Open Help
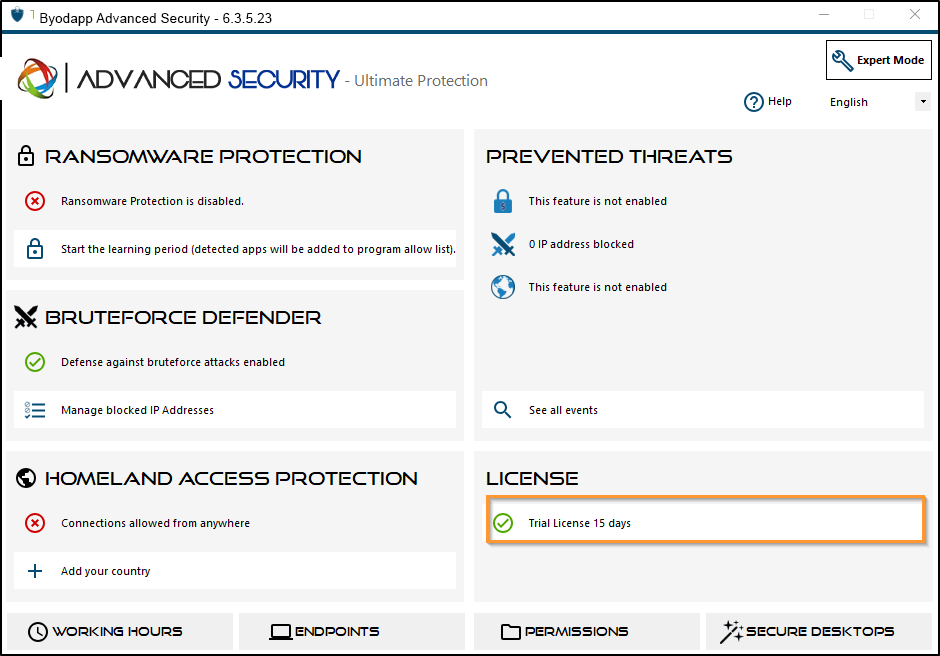The image size is (940, 656). (768, 101)
